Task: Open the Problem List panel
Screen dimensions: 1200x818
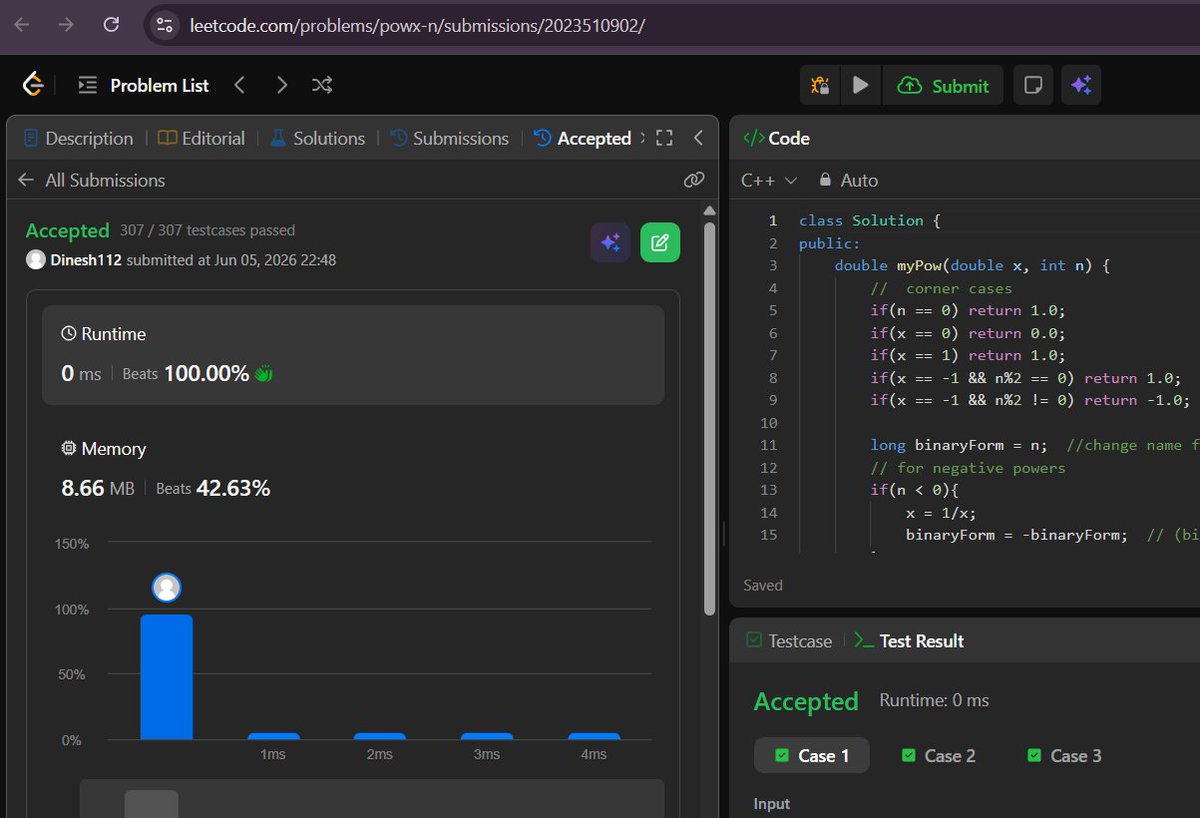Action: pyautogui.click(x=144, y=85)
